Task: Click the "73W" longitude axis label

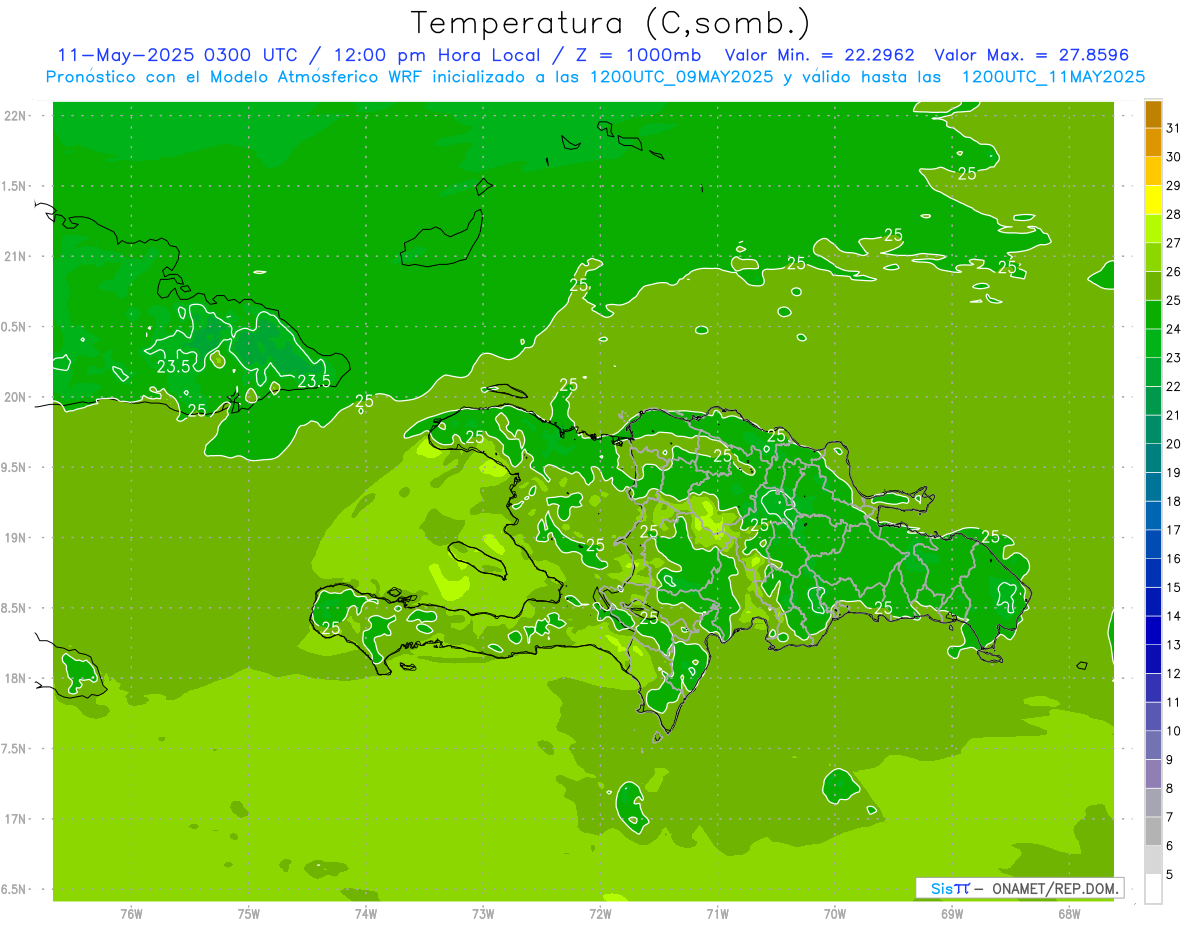Action: click(483, 913)
